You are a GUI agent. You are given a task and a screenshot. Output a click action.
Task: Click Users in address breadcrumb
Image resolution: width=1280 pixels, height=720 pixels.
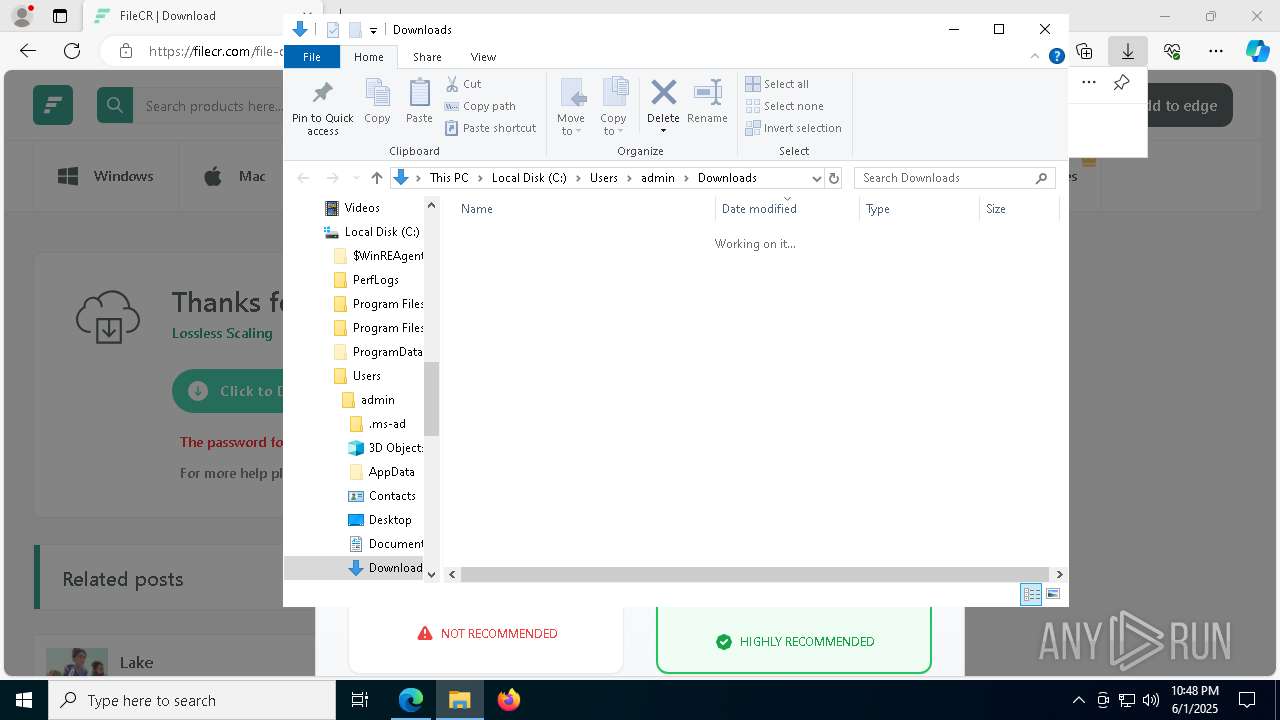pyautogui.click(x=604, y=178)
